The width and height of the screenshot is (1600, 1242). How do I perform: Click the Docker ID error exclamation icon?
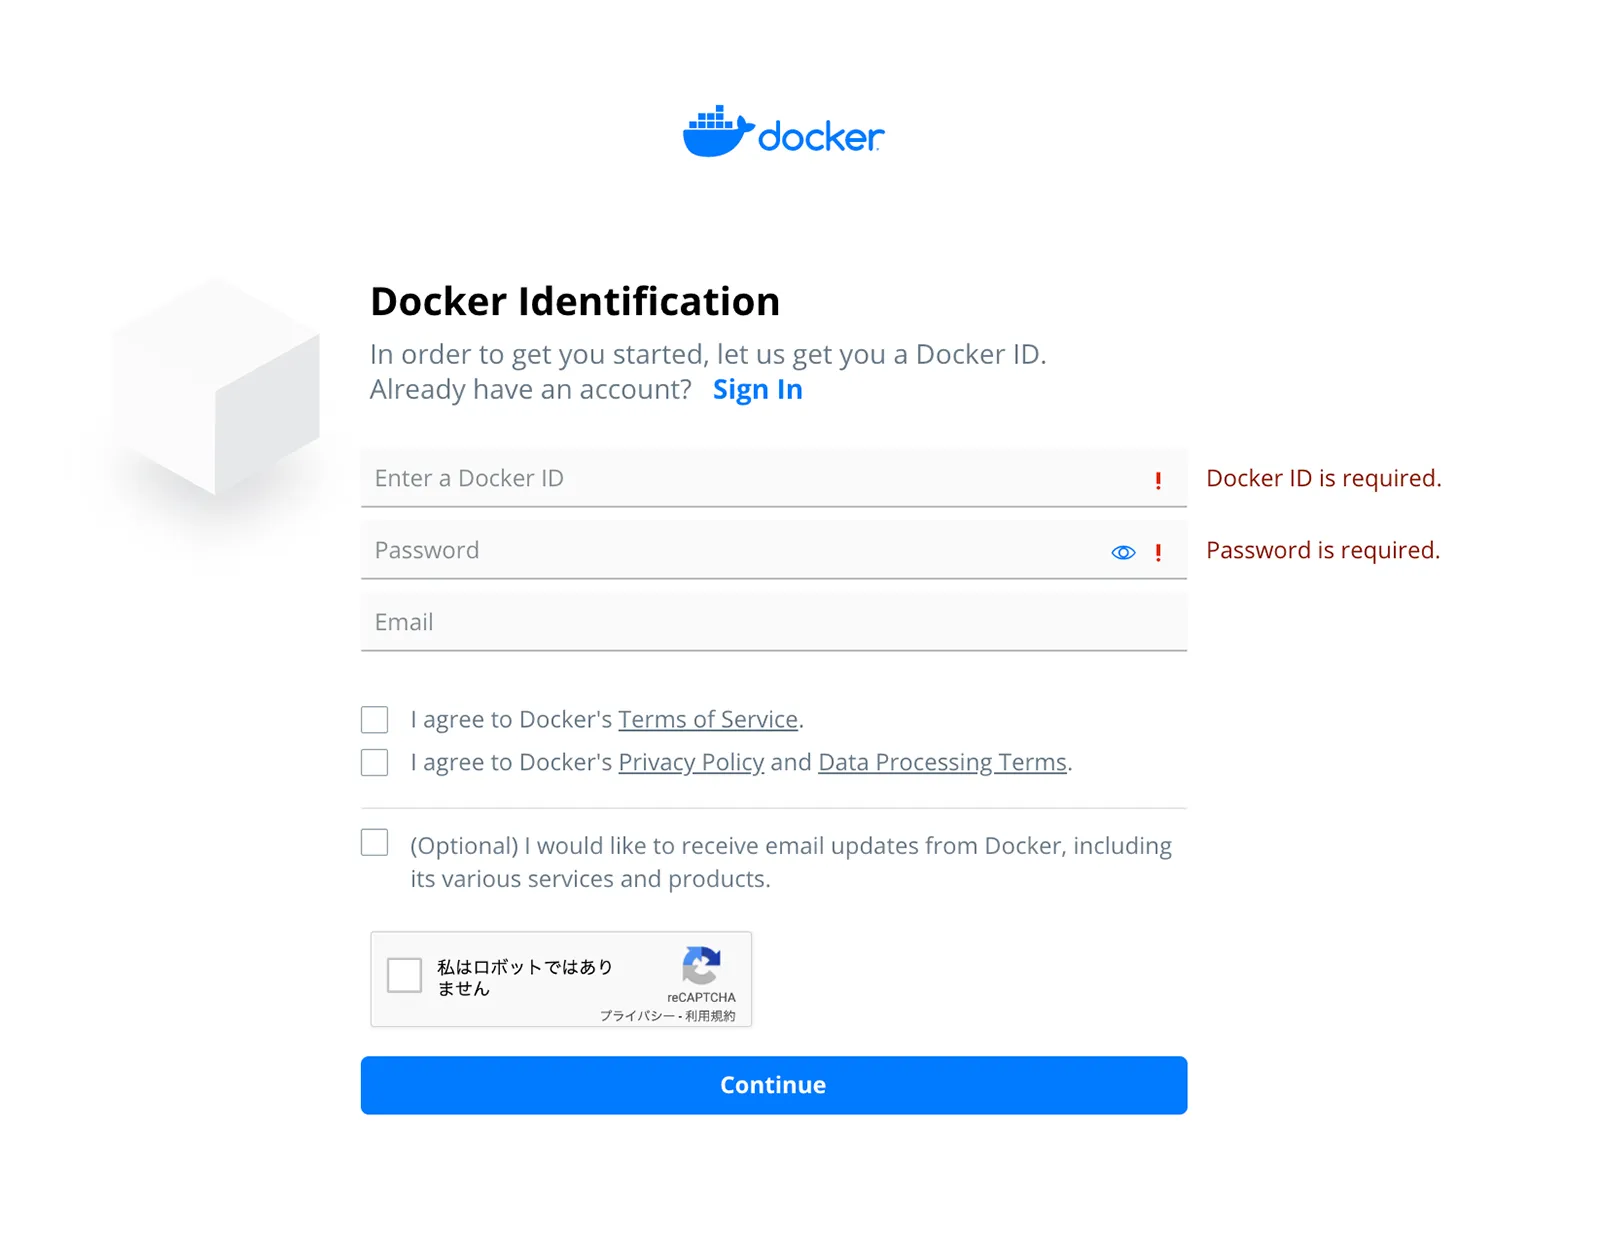pos(1158,481)
